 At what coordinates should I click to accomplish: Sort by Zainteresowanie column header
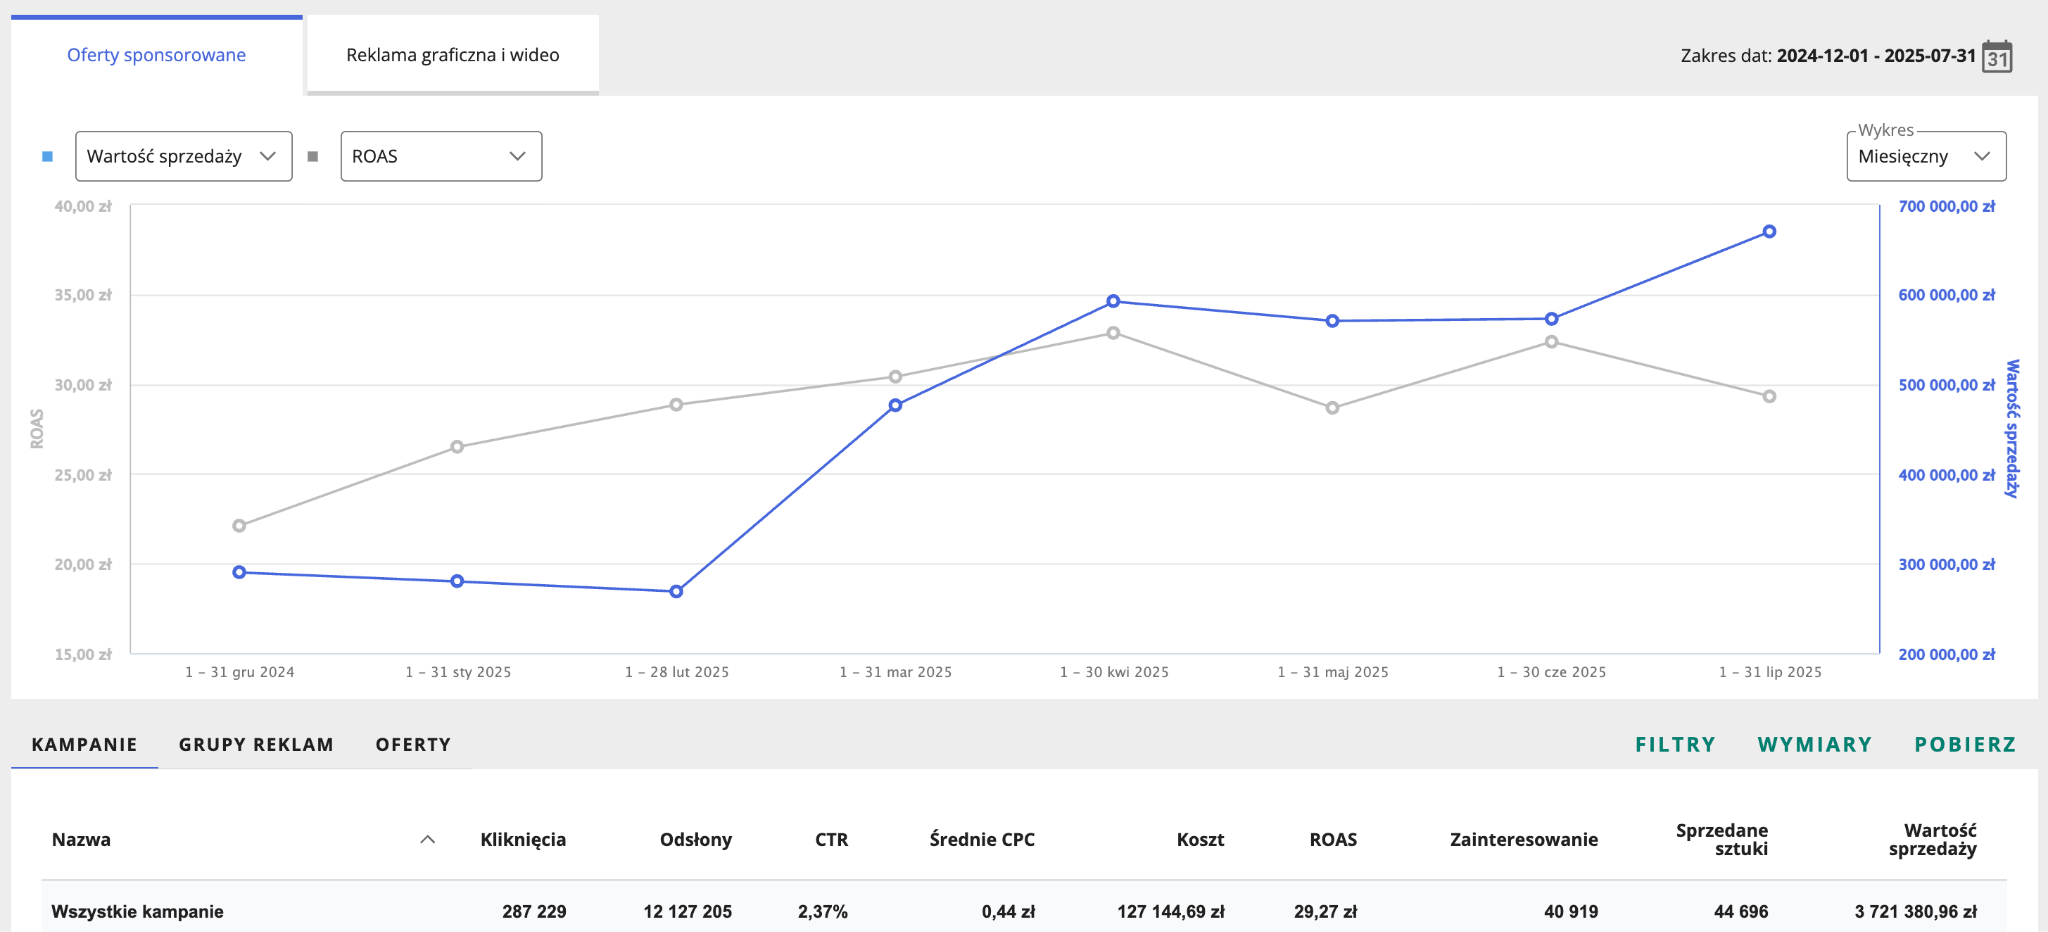[x=1524, y=840]
